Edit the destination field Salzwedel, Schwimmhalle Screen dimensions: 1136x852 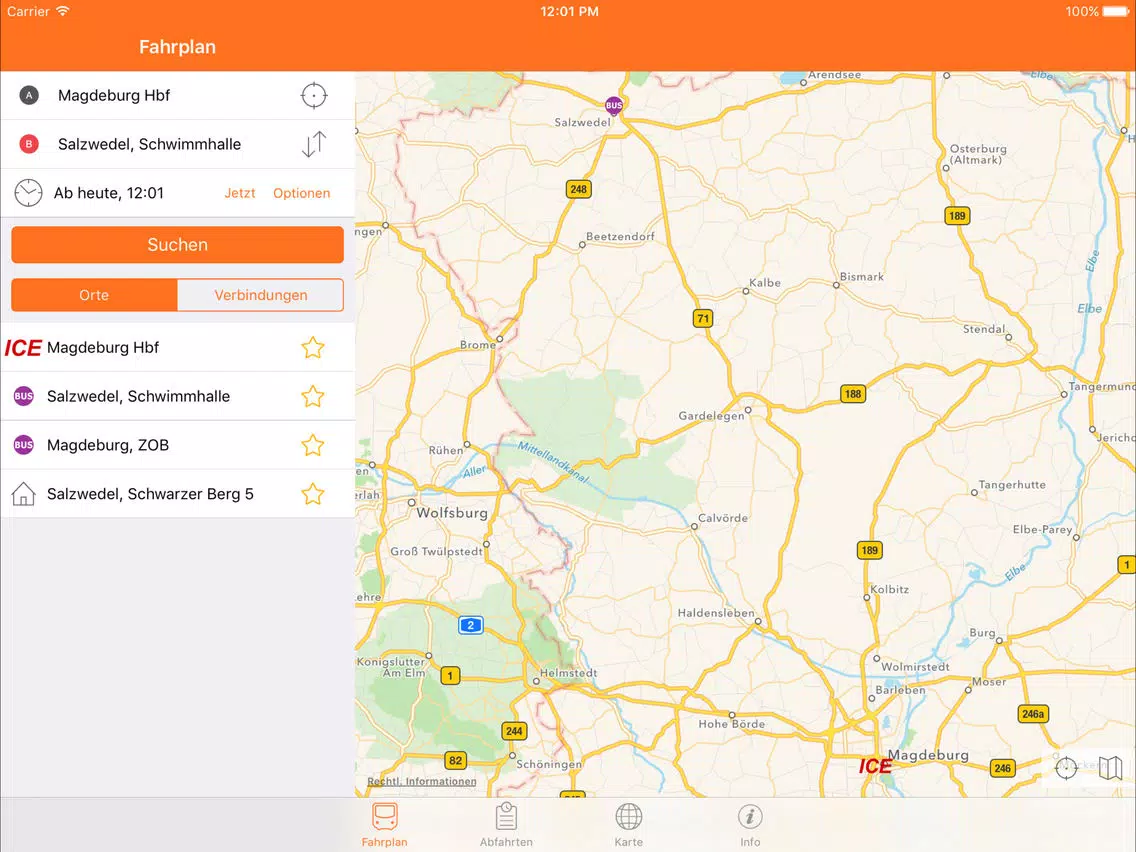click(178, 144)
